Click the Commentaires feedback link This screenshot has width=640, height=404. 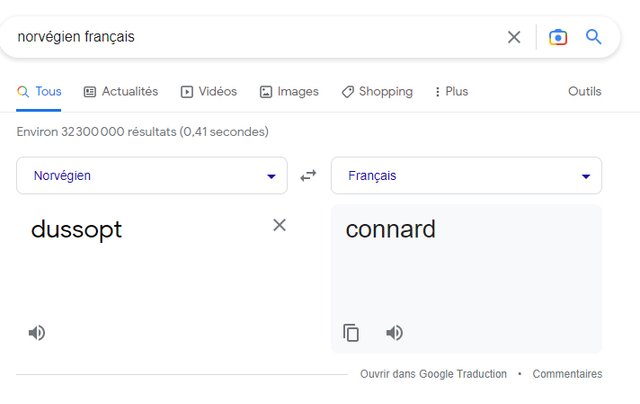coord(567,374)
